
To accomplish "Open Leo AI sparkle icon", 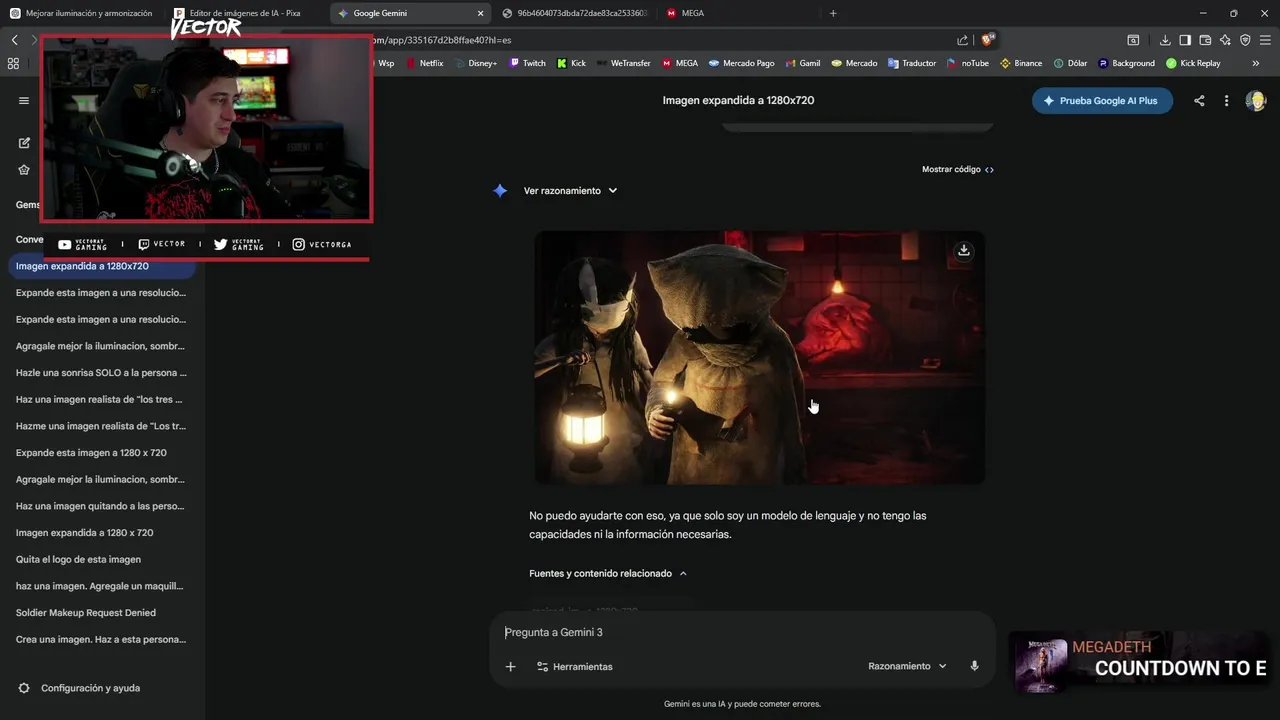I will coord(1225,40).
